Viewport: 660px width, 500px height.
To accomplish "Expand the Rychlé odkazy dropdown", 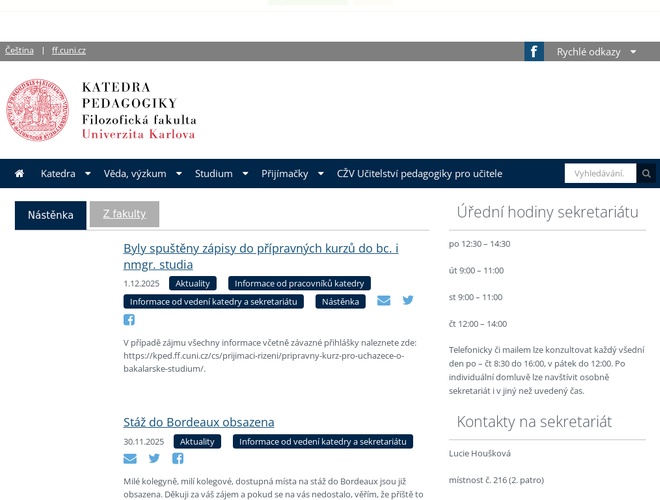I will 632,52.
